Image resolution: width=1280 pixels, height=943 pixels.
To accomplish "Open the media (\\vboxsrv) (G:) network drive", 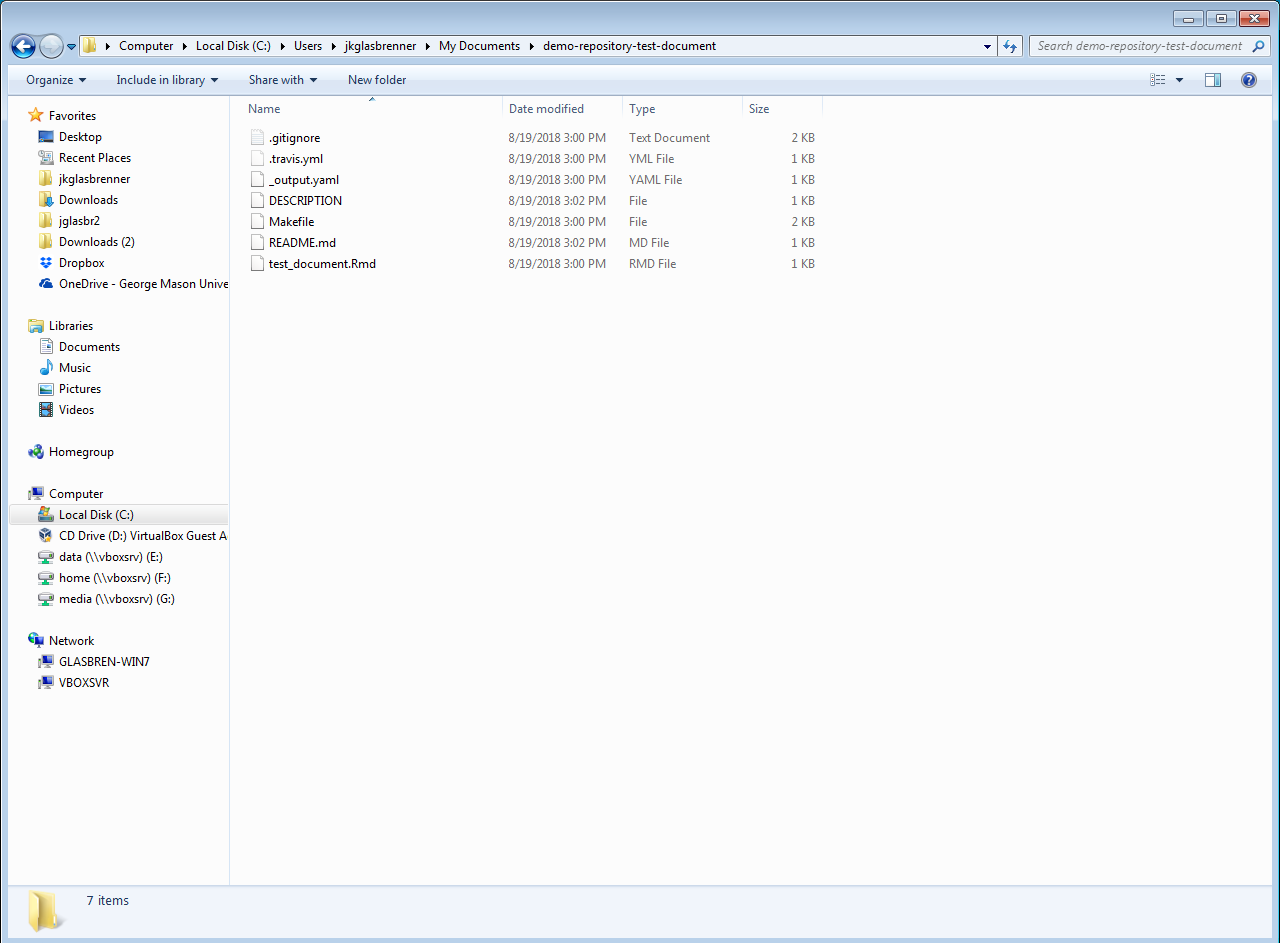I will tap(116, 599).
